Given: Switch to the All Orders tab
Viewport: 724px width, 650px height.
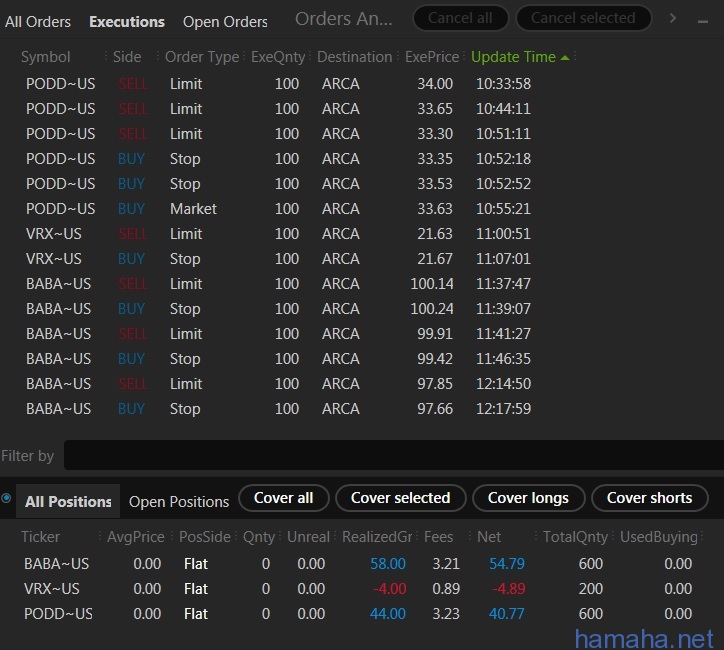Looking at the screenshot, I should [x=38, y=21].
